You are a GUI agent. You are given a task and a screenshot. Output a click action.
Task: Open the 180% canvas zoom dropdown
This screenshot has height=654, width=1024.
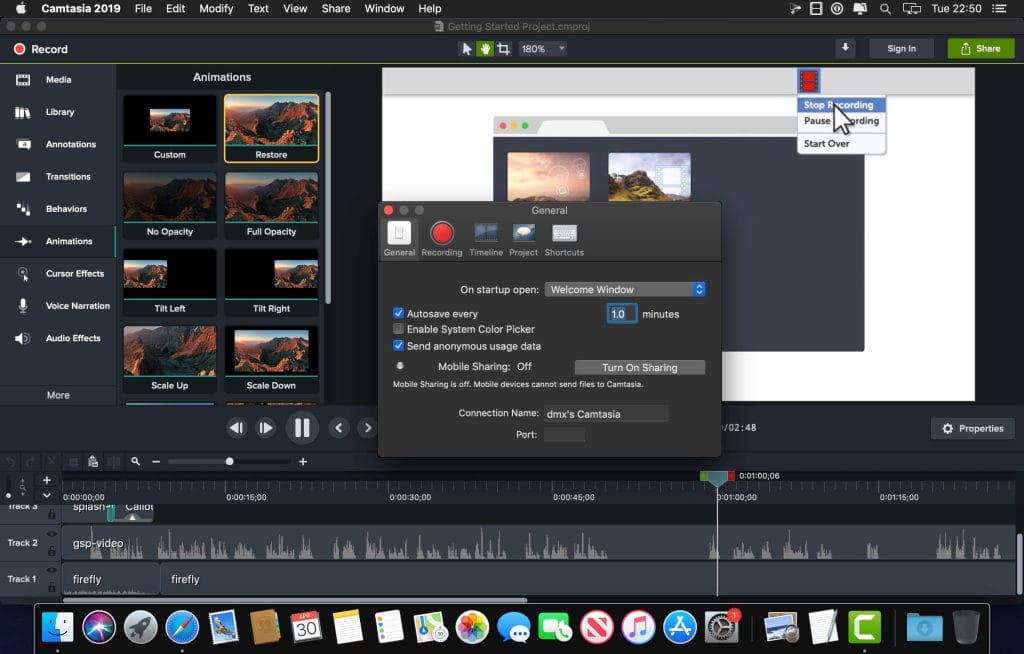pos(541,47)
